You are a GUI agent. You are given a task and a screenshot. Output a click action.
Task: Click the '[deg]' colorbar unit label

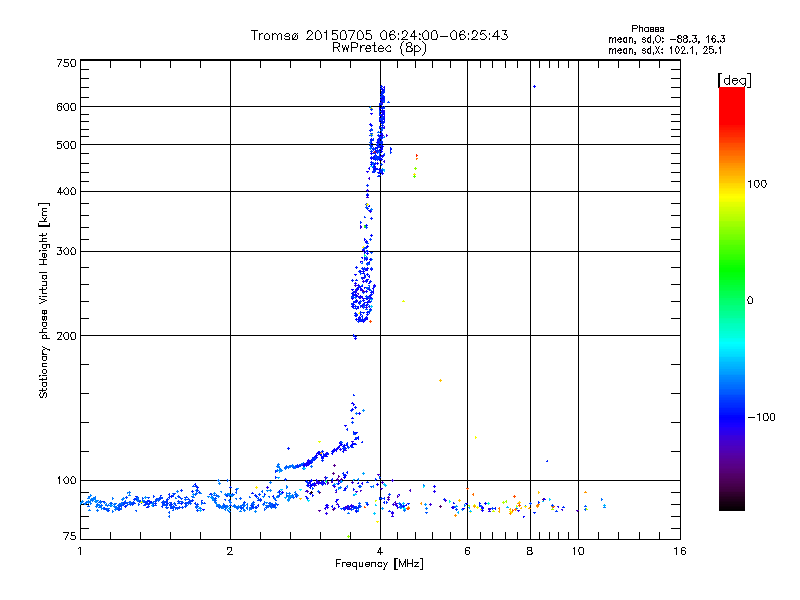tap(734, 81)
